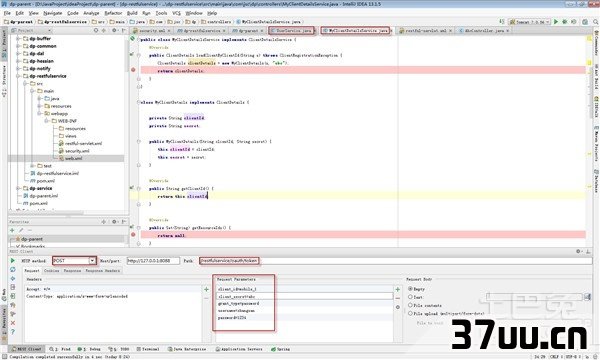This screenshot has height=360, width=600.
Task: Open the Terminal tool window
Action: pos(148,349)
